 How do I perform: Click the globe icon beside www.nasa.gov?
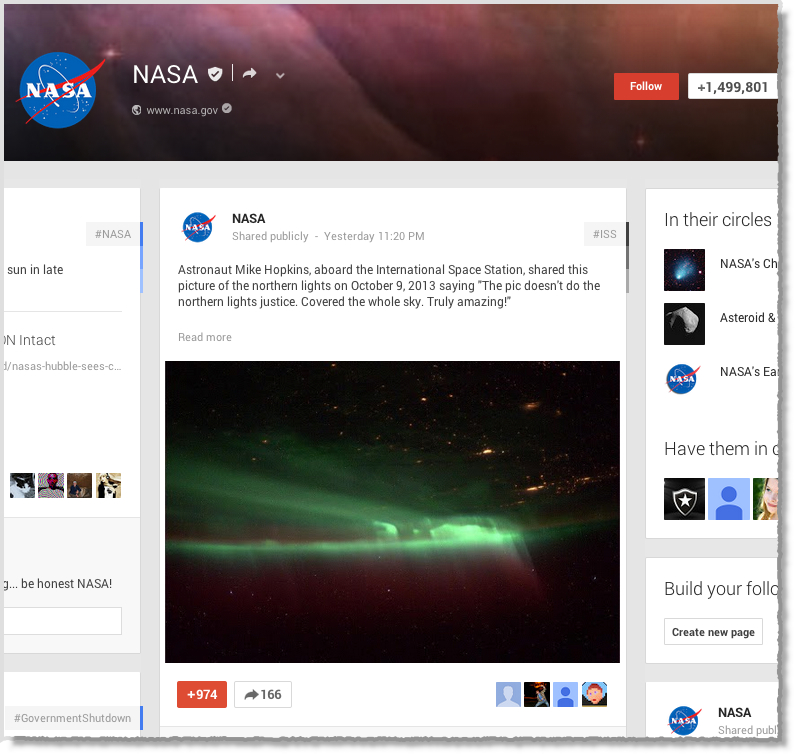click(136, 110)
